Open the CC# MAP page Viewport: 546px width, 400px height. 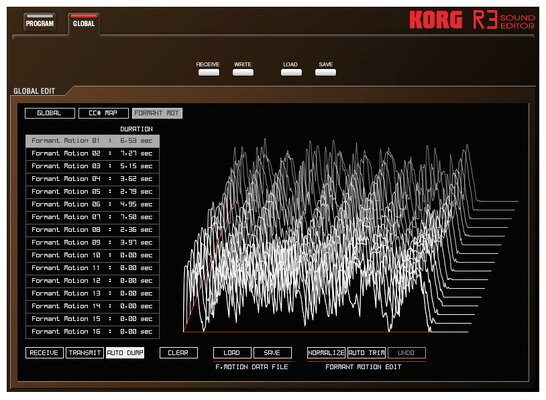(x=103, y=113)
